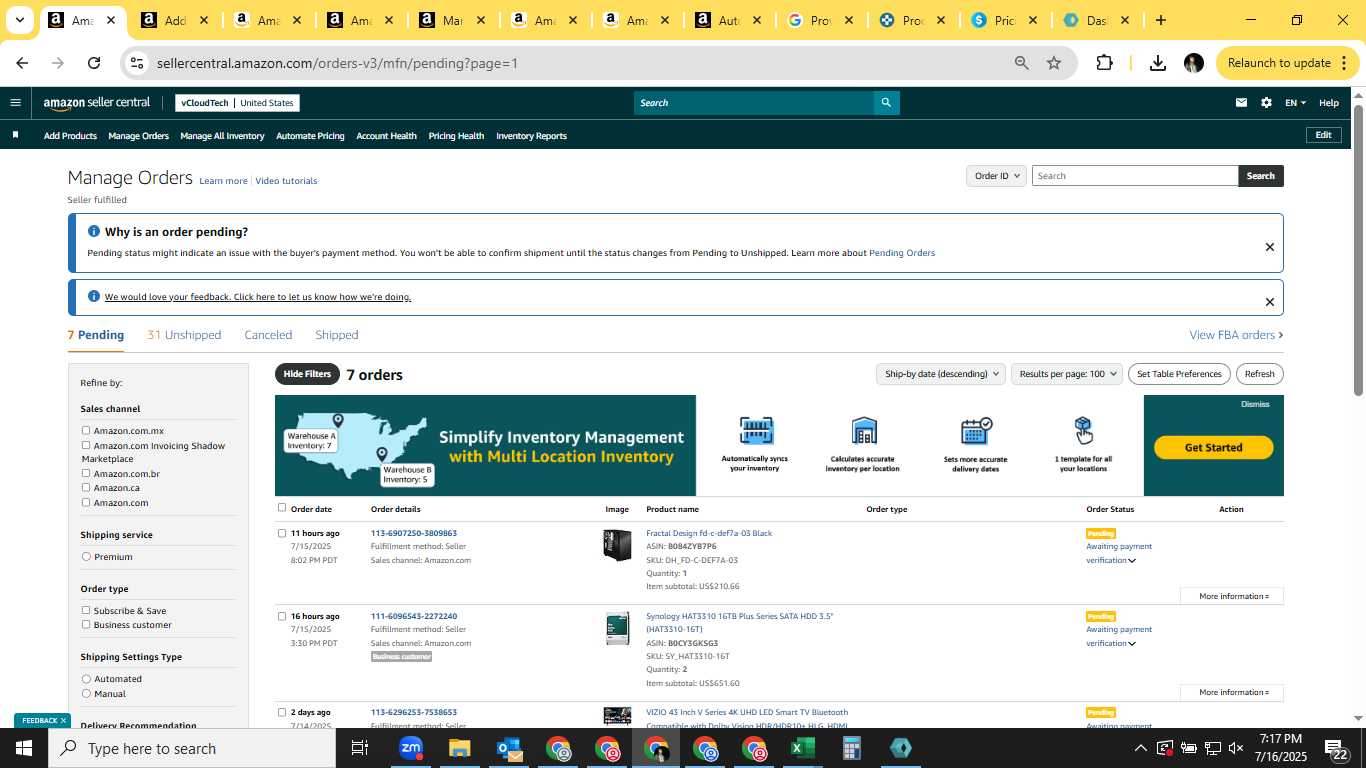Open Account Health menu item
Viewport: 1366px width, 768px height.
pos(386,136)
